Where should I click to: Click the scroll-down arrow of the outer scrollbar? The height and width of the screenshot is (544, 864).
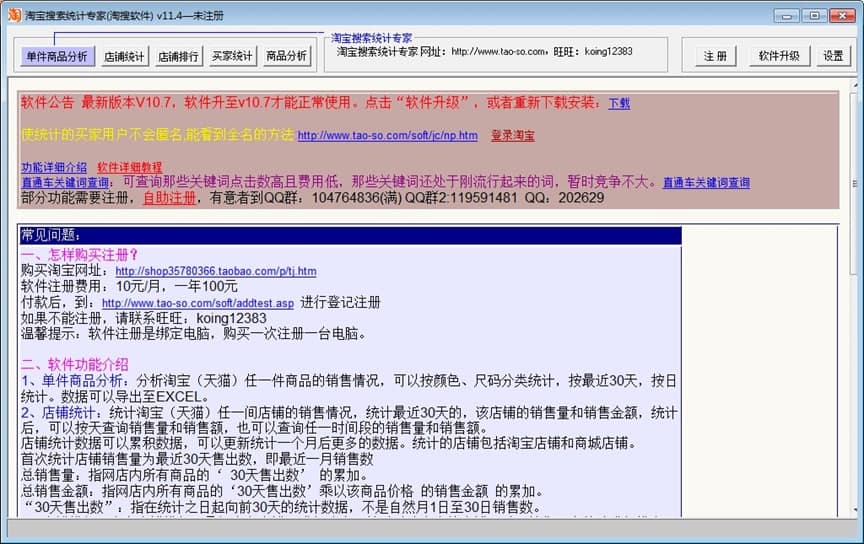(855, 510)
